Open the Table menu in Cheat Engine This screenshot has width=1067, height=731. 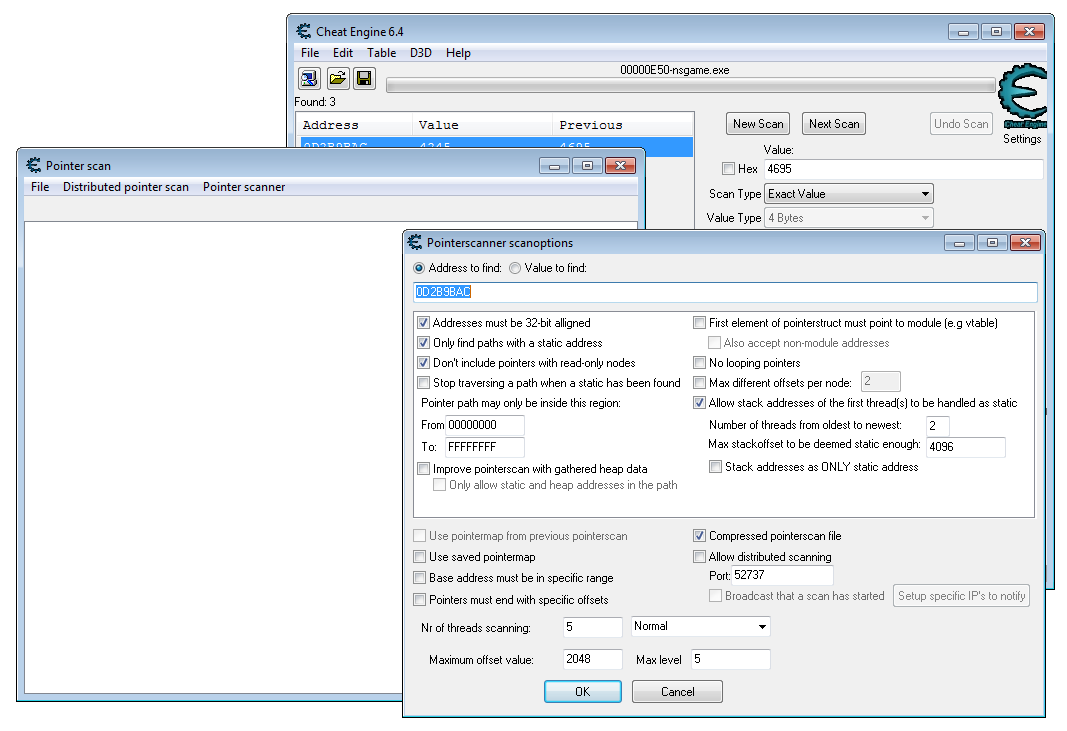382,52
